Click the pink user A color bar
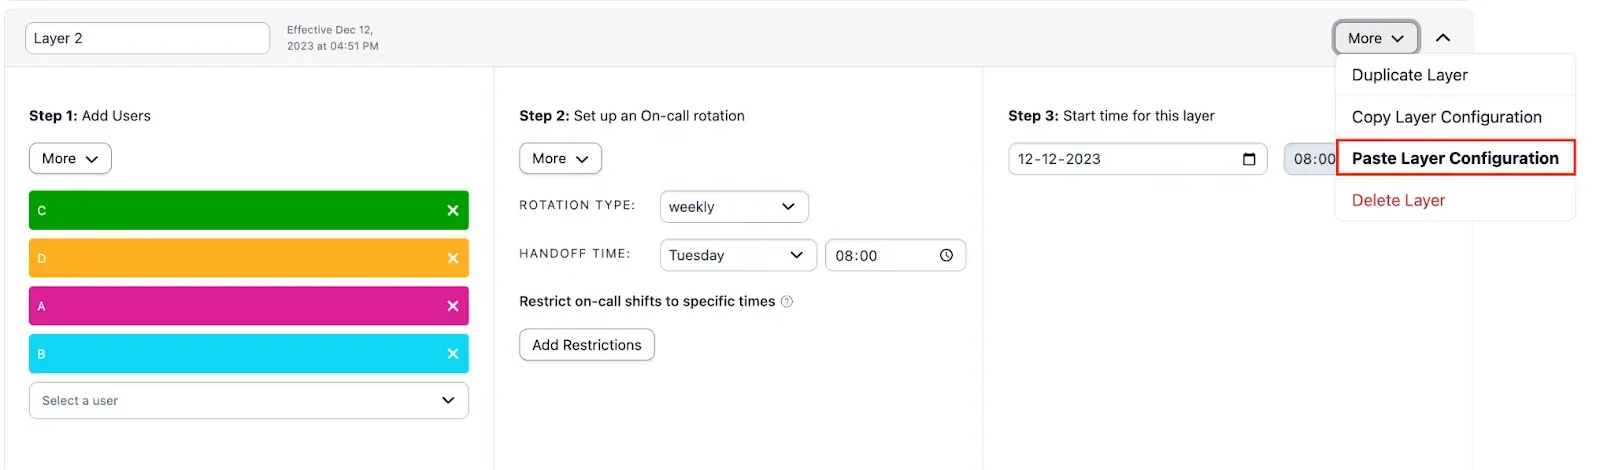The width and height of the screenshot is (1600, 470). pyautogui.click(x=230, y=306)
